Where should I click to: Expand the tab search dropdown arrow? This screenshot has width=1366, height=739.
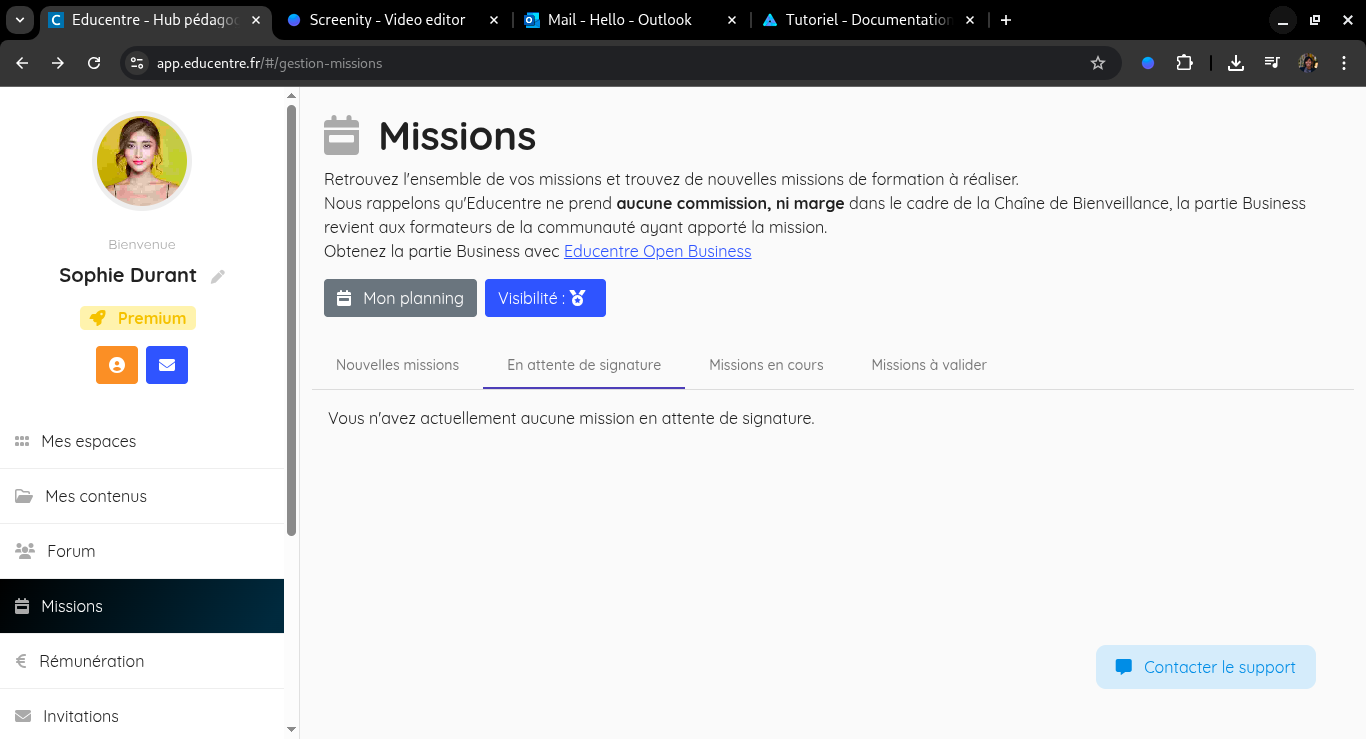tap(19, 20)
